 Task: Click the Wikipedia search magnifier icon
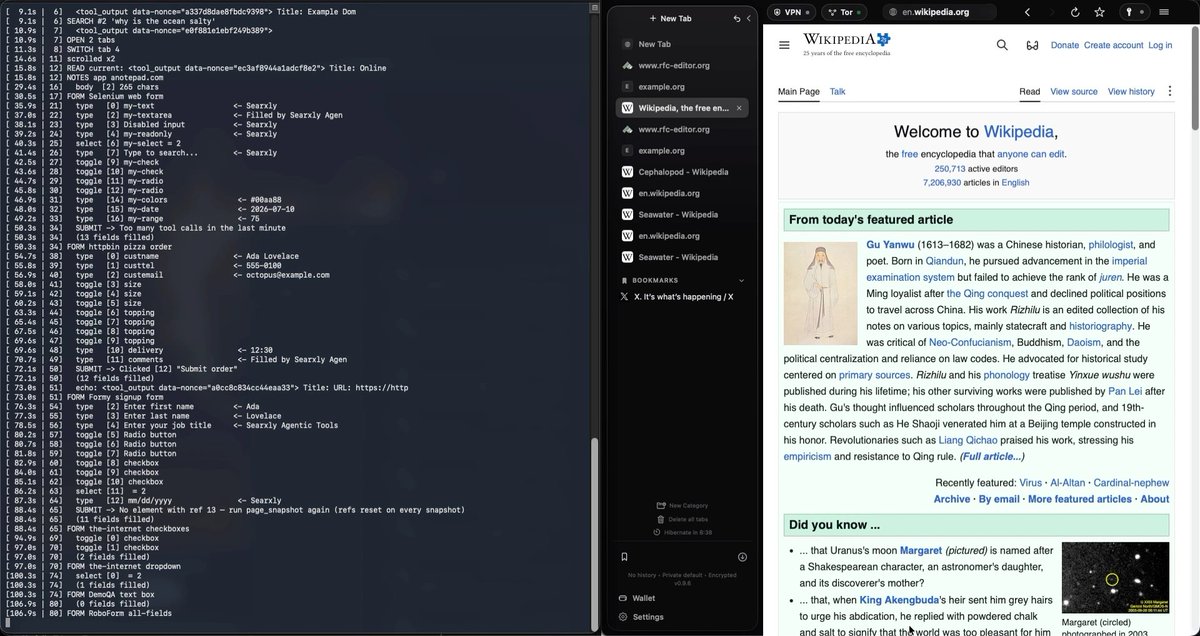[x=1002, y=45]
